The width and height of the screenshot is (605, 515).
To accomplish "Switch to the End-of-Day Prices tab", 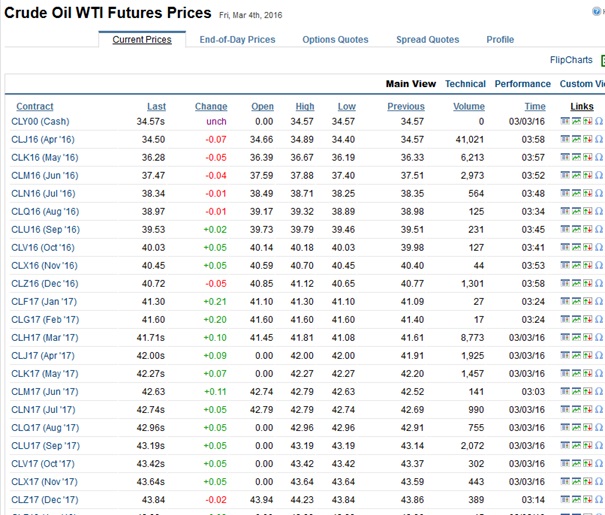I will coord(237,40).
